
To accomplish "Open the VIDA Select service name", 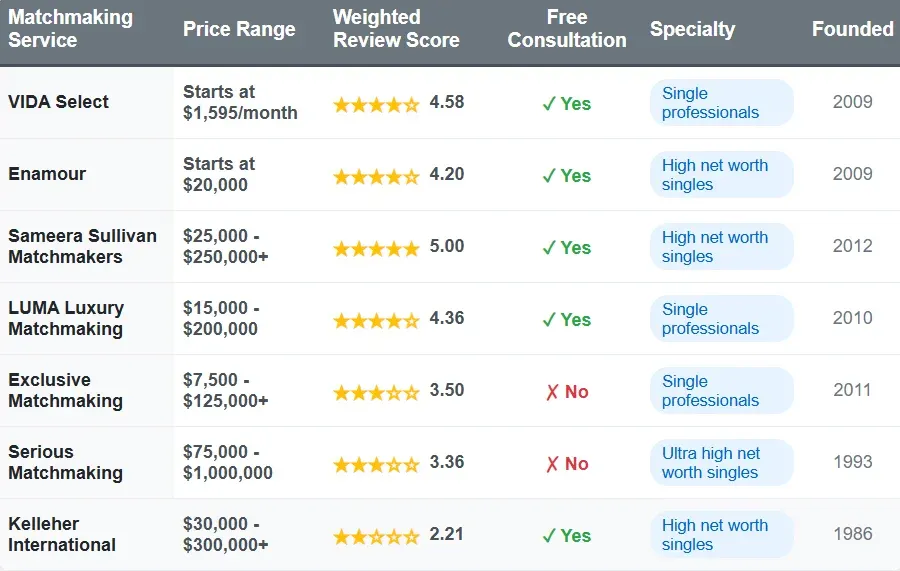I will (58, 102).
